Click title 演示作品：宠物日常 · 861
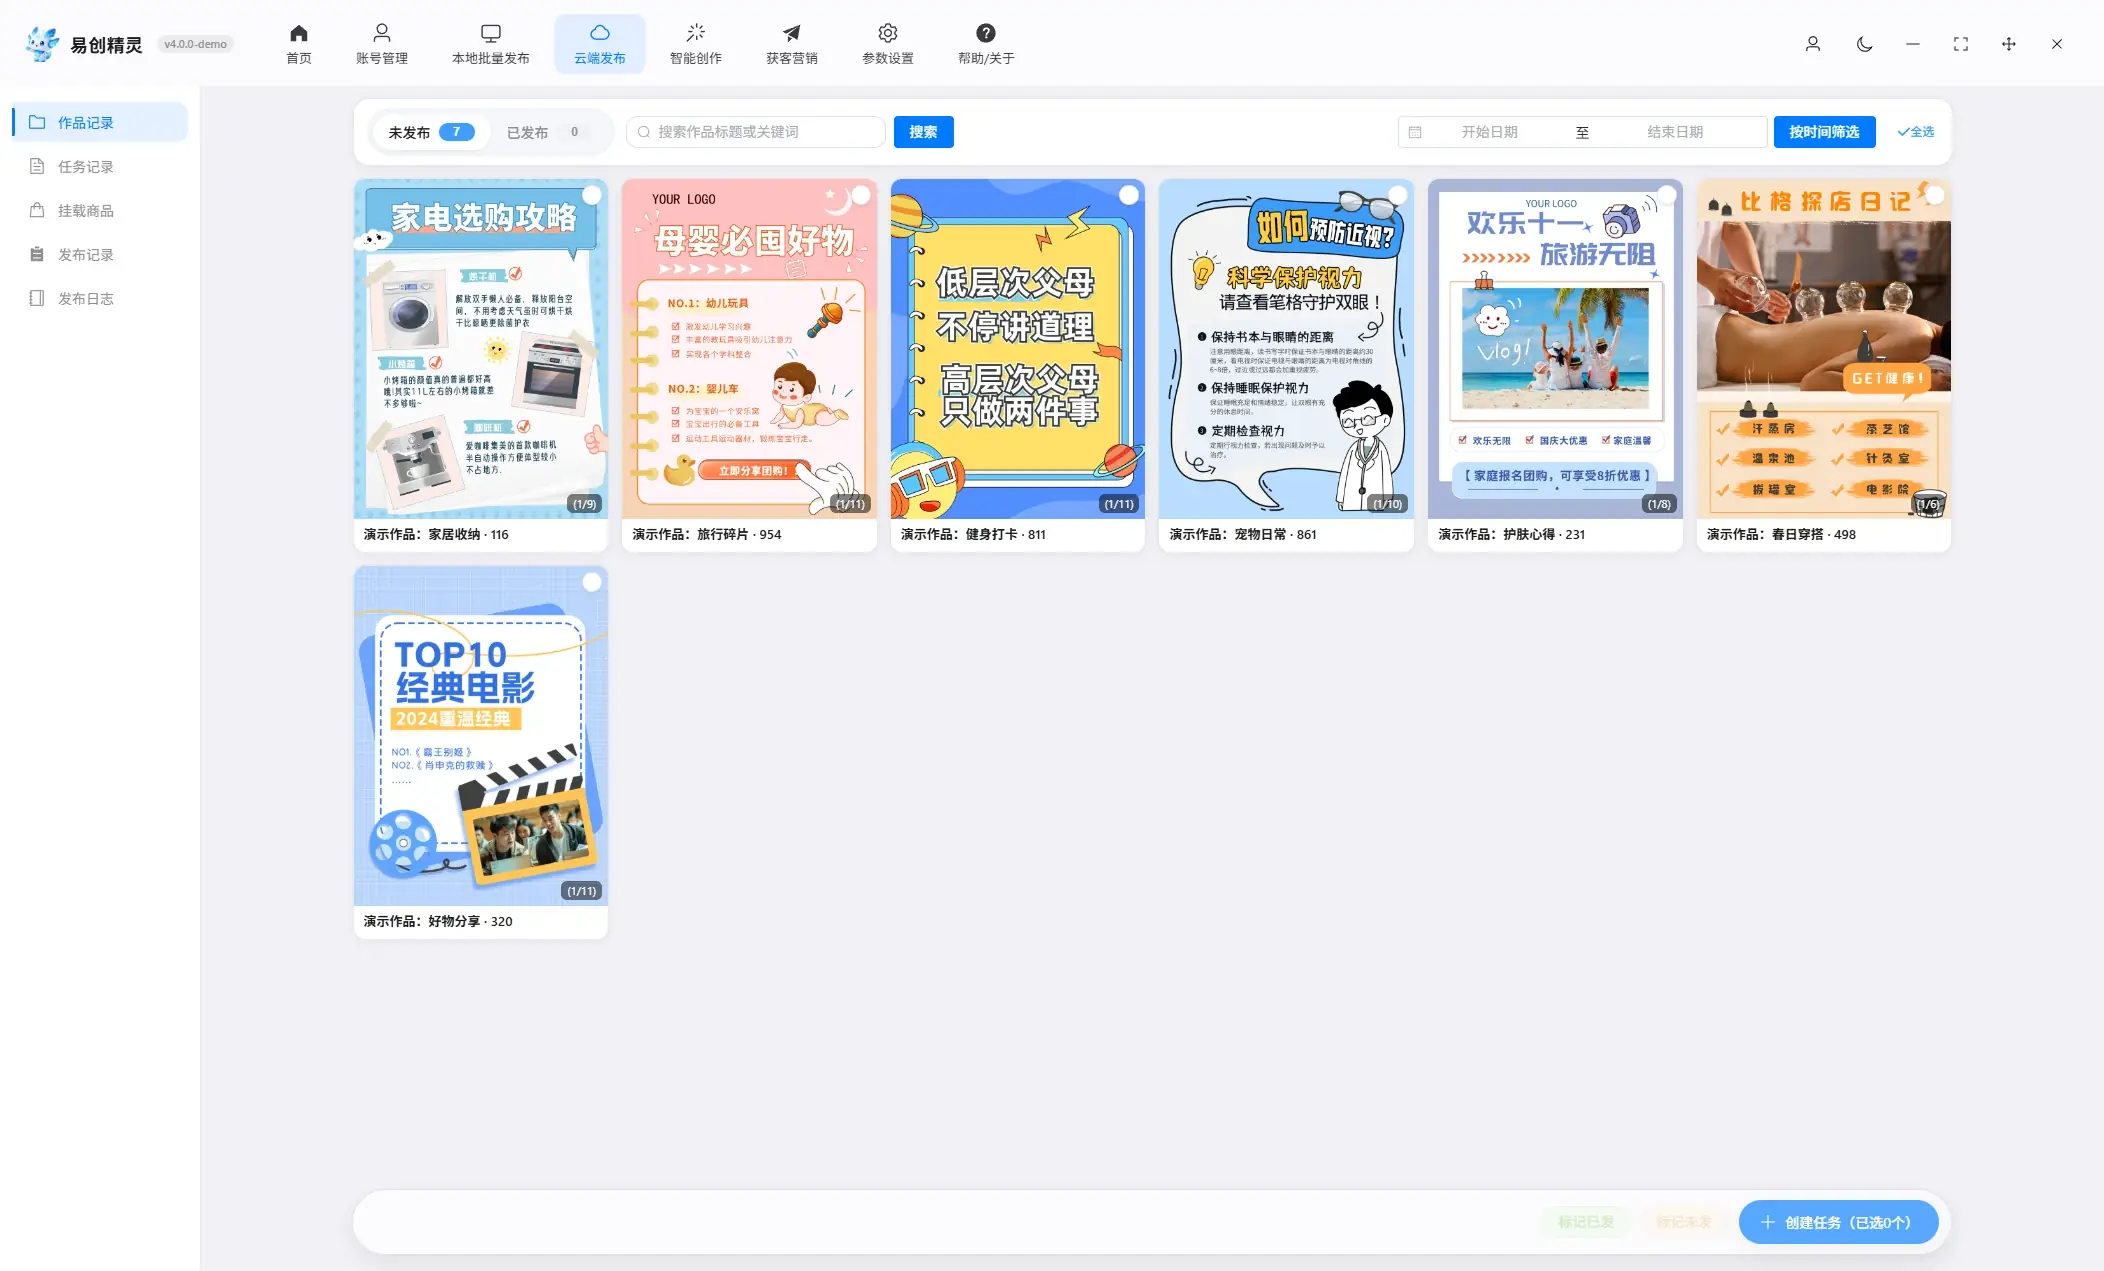Screen dimensions: 2104x1271 pos(1243,535)
